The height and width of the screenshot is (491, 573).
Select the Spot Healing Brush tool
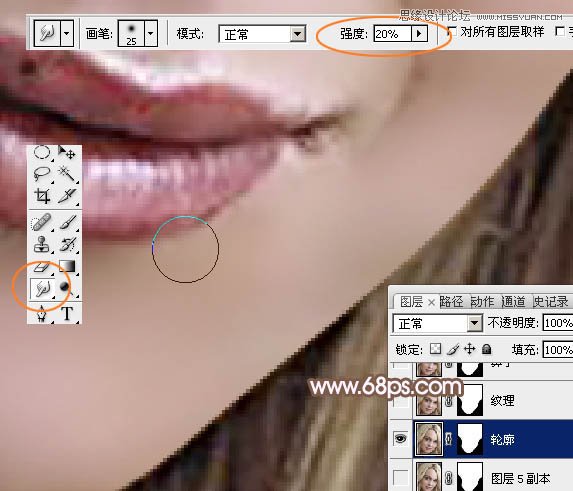(x=42, y=222)
